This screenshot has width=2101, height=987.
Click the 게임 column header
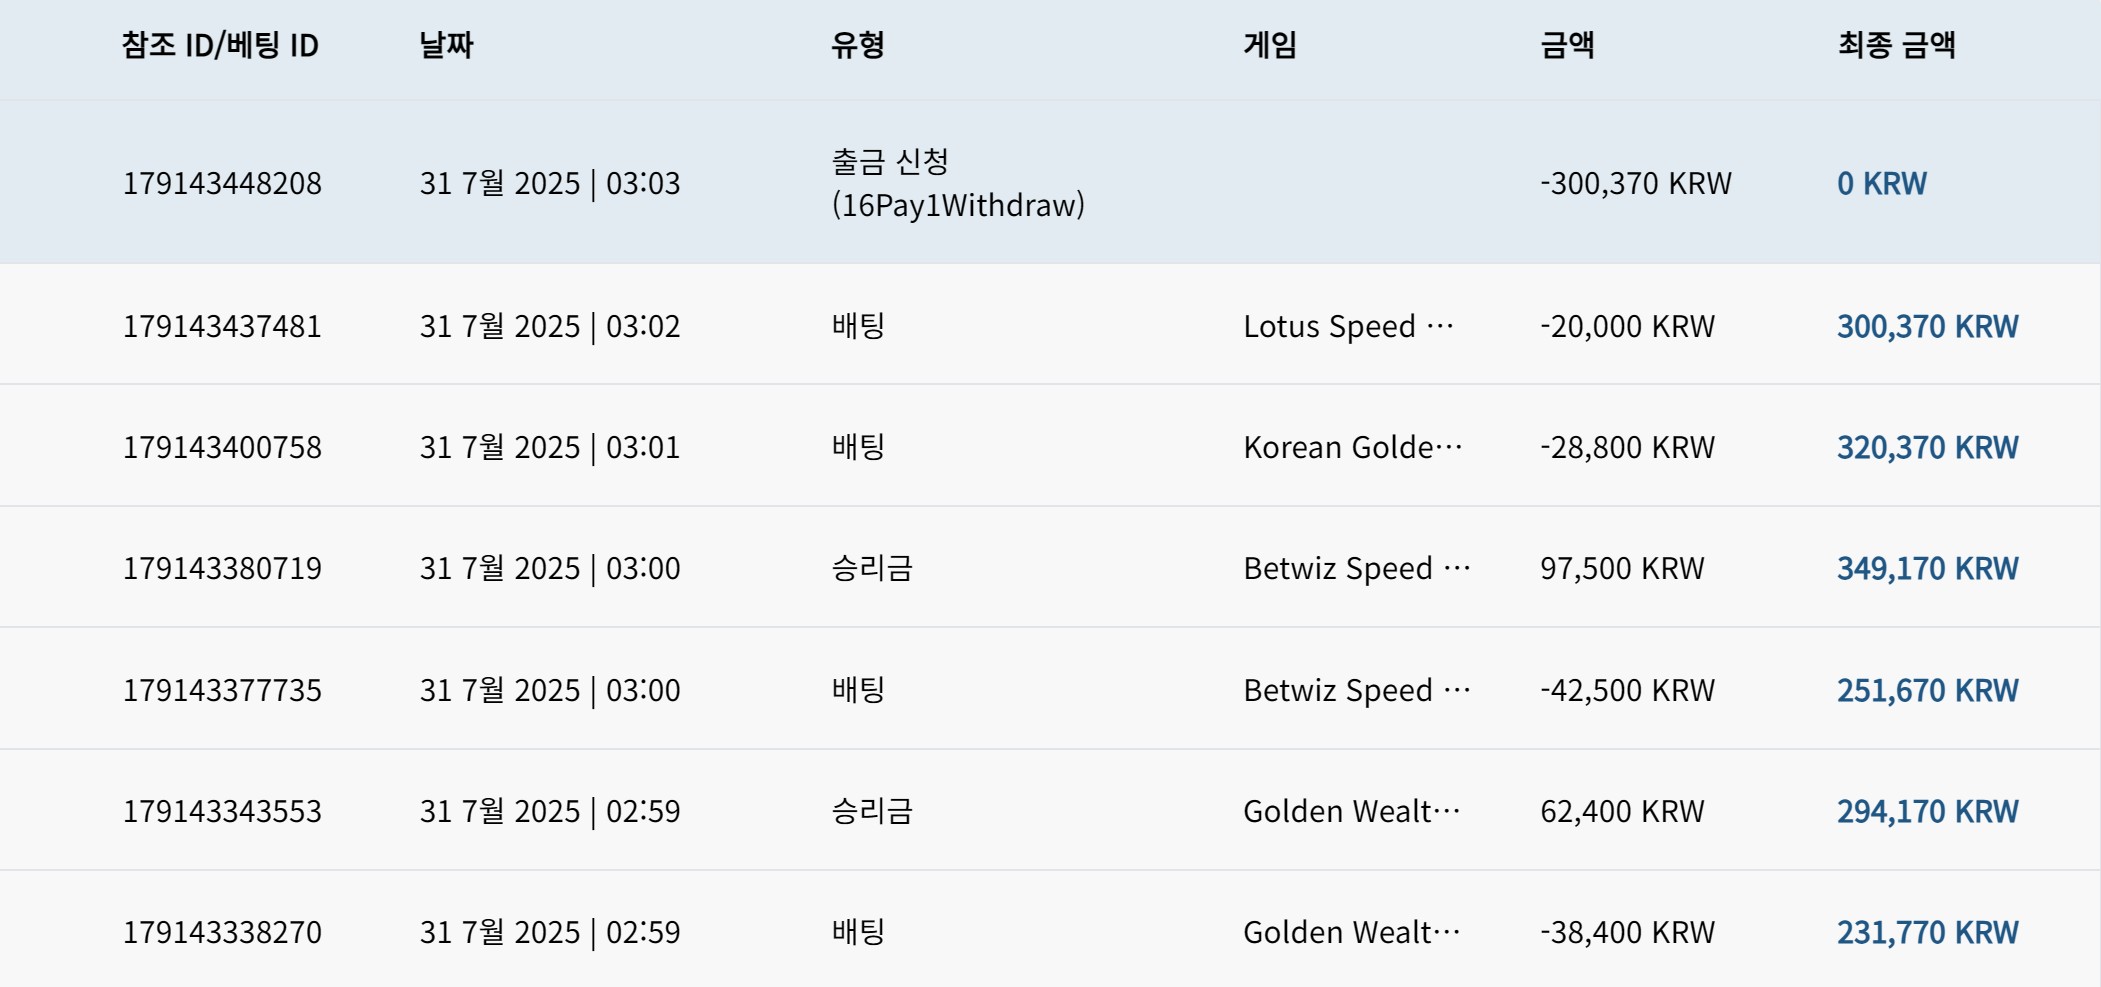1270,45
